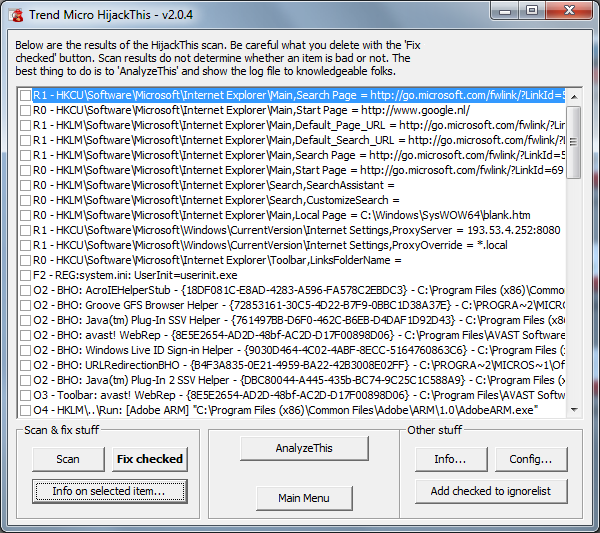Check the R0 HKCU Start Page google.nl checkbox
Screen dimensions: 600x533
pyautogui.click(x=26, y=110)
